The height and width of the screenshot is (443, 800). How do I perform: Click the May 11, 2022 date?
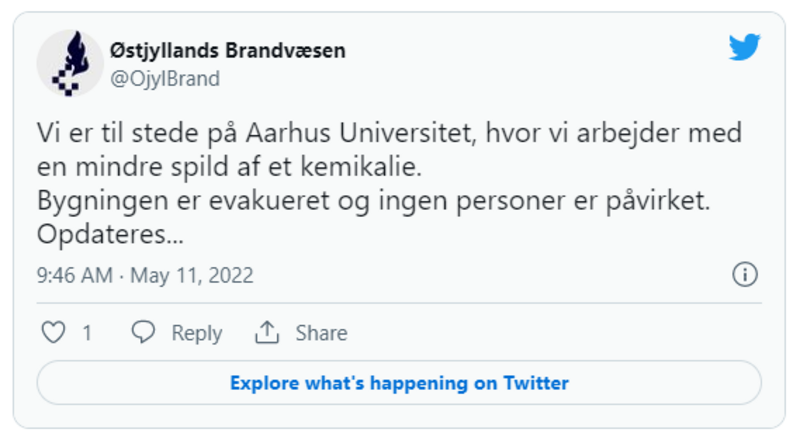tap(192, 276)
